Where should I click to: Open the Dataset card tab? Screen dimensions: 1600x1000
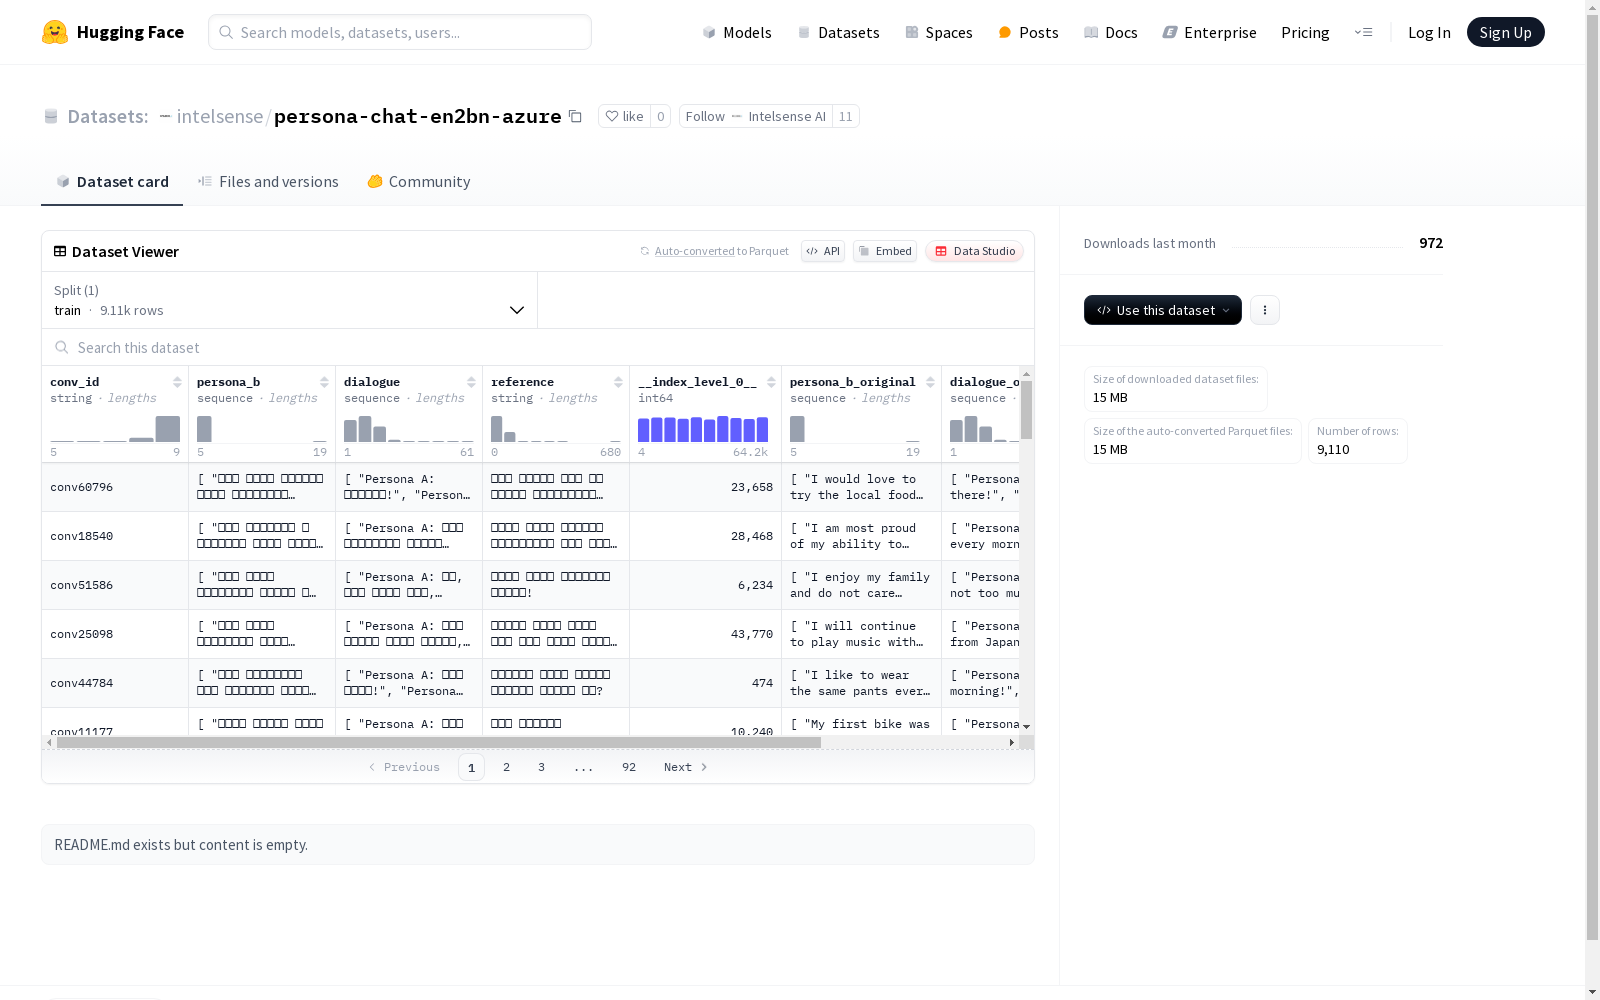click(112, 181)
